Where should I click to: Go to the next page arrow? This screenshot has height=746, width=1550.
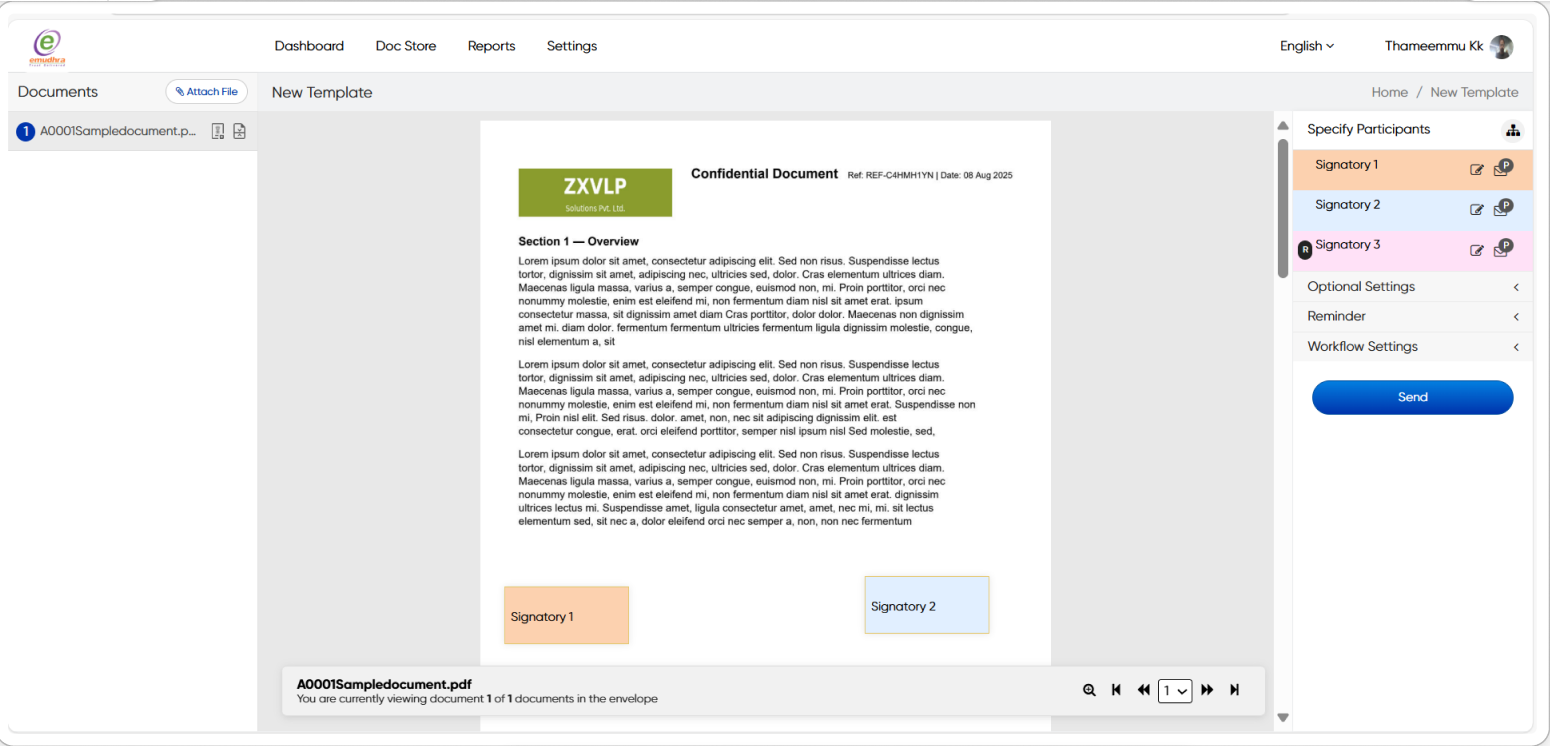(1207, 690)
